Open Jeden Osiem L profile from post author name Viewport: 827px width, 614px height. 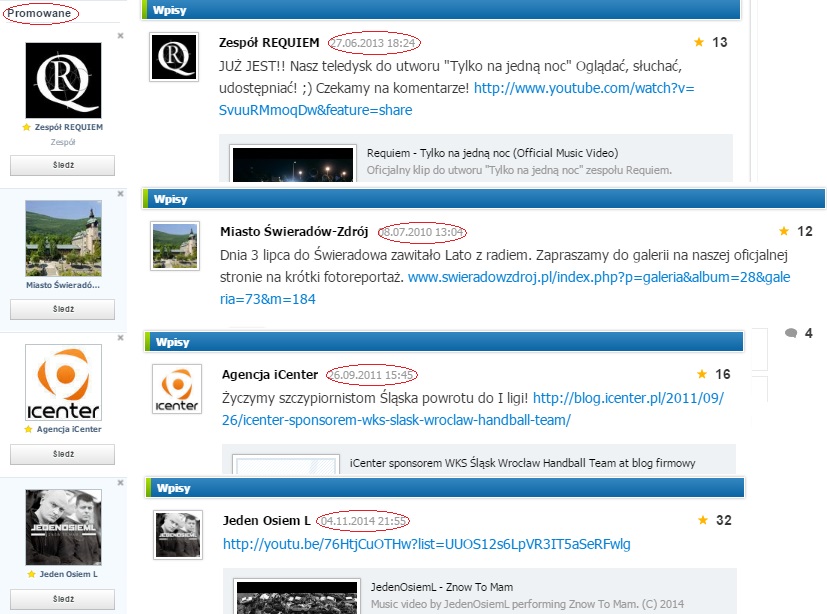267,521
